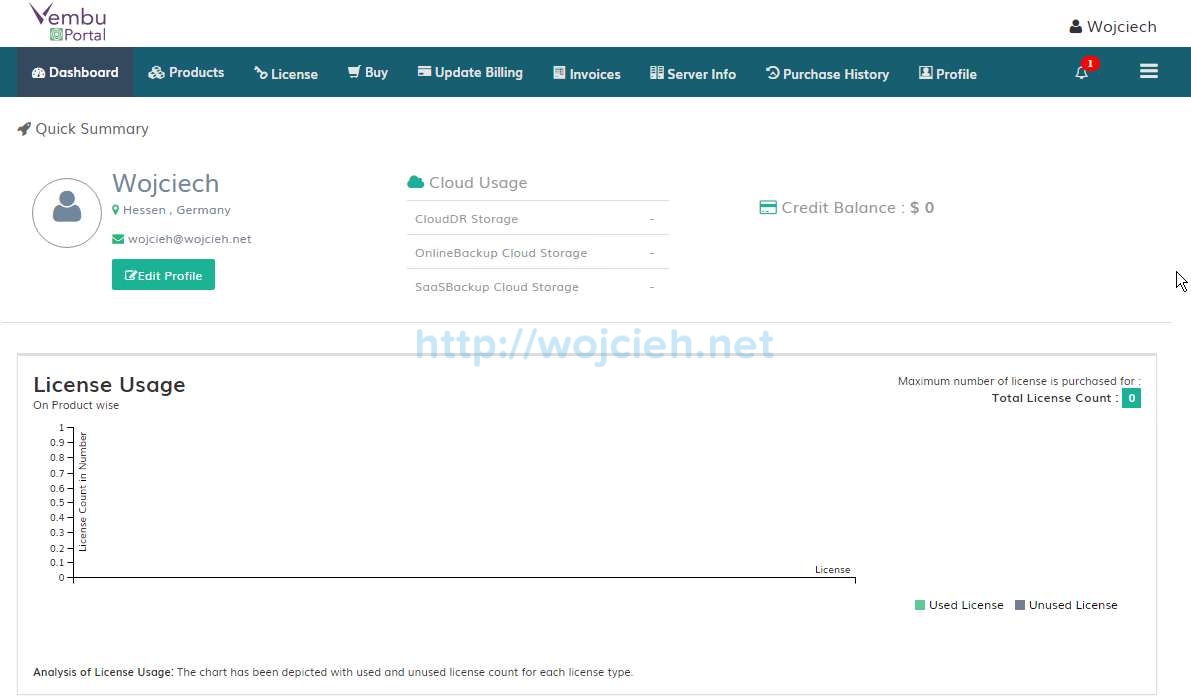Click the Wojciech name heading
Screen dimensions: 1191x696
166,183
